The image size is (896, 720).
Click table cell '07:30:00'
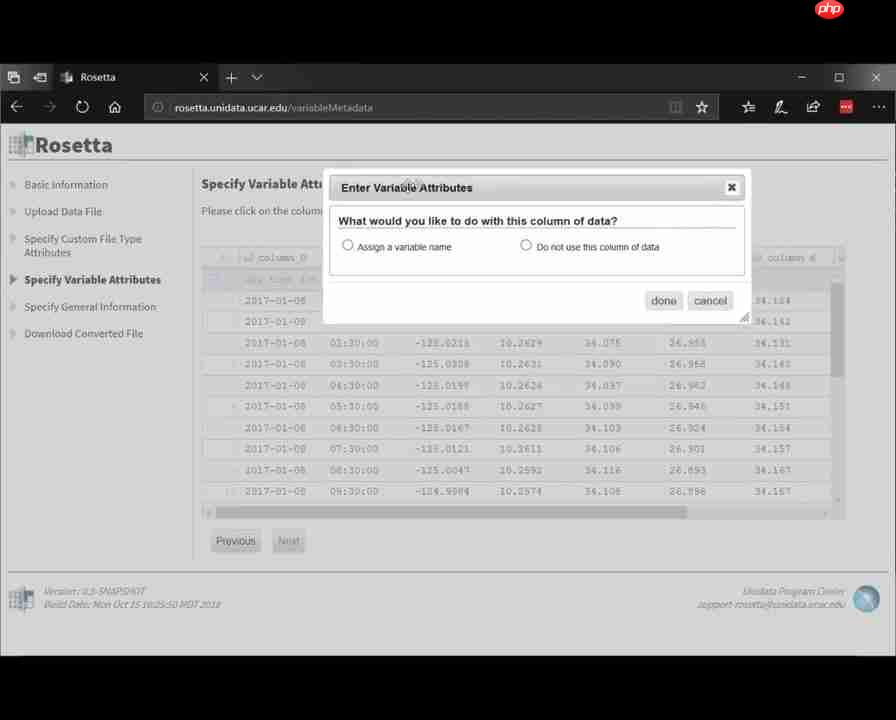point(354,449)
